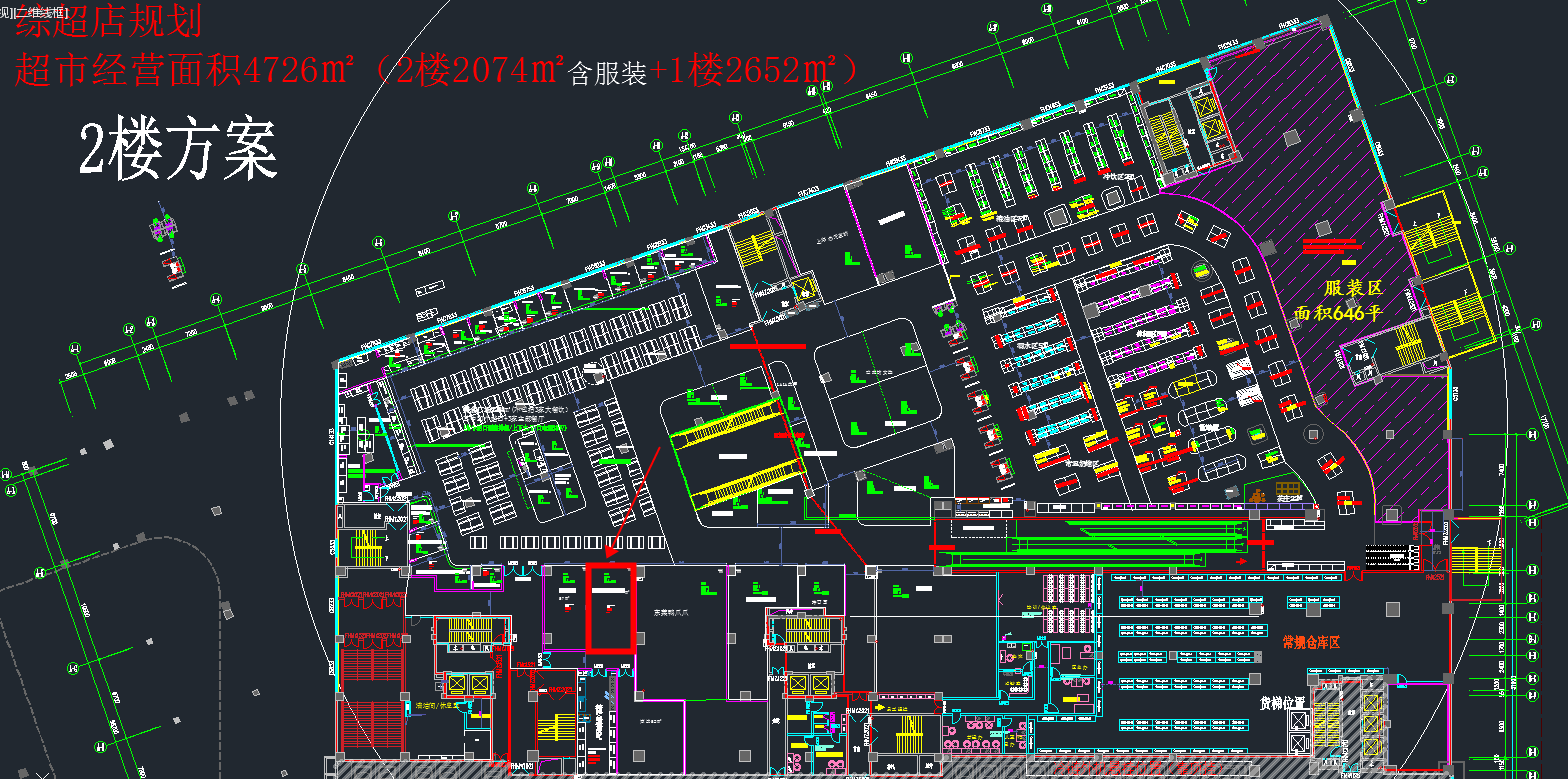Click the circled column symbol in clothing zone
Screen dimensions: 1568x779
(x=1312, y=435)
